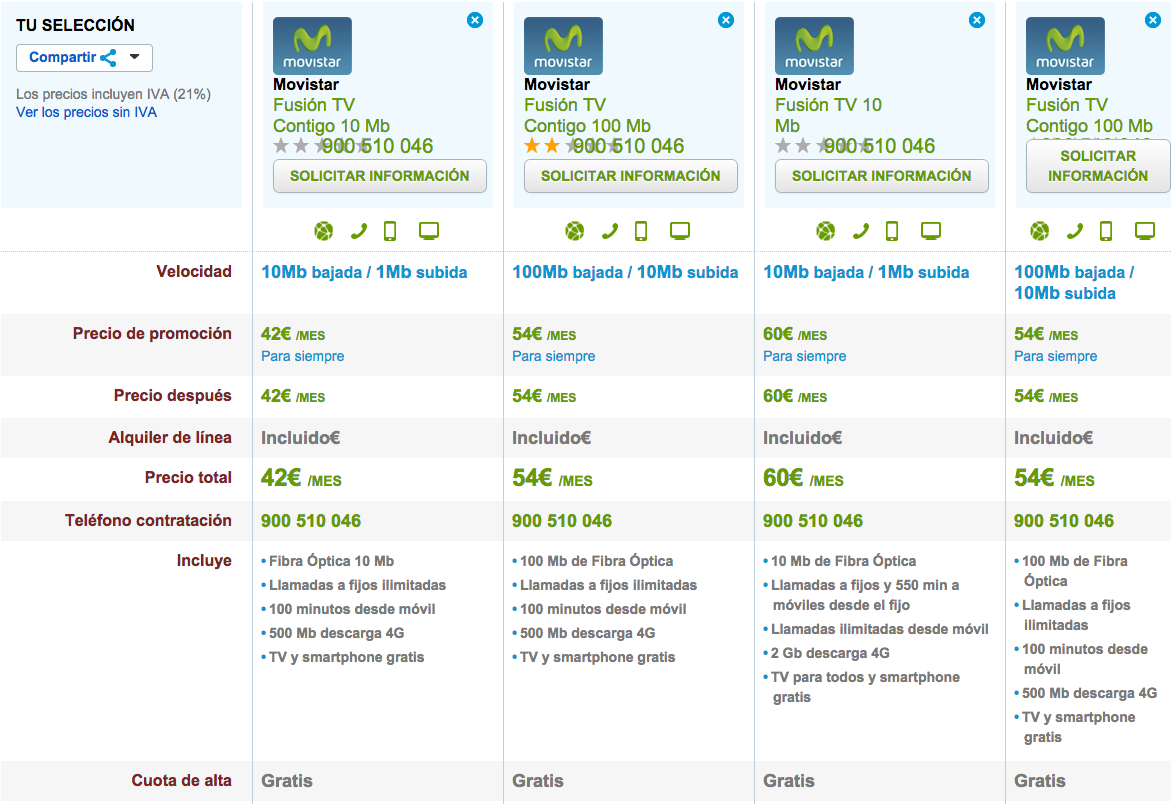1173x804 pixels.
Task: Click the contract phone 900 510 046 in third column
Action: (x=813, y=521)
